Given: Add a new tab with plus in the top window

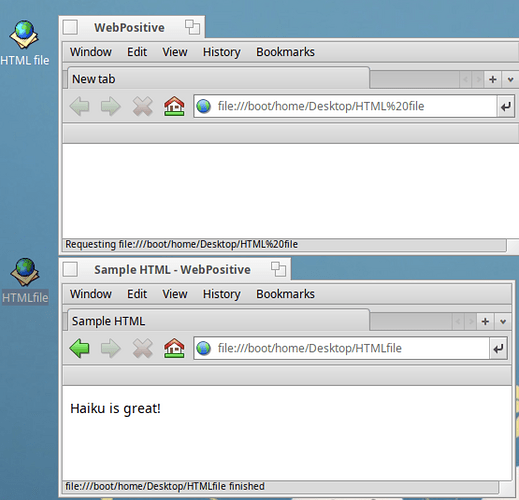Looking at the screenshot, I should pos(493,80).
